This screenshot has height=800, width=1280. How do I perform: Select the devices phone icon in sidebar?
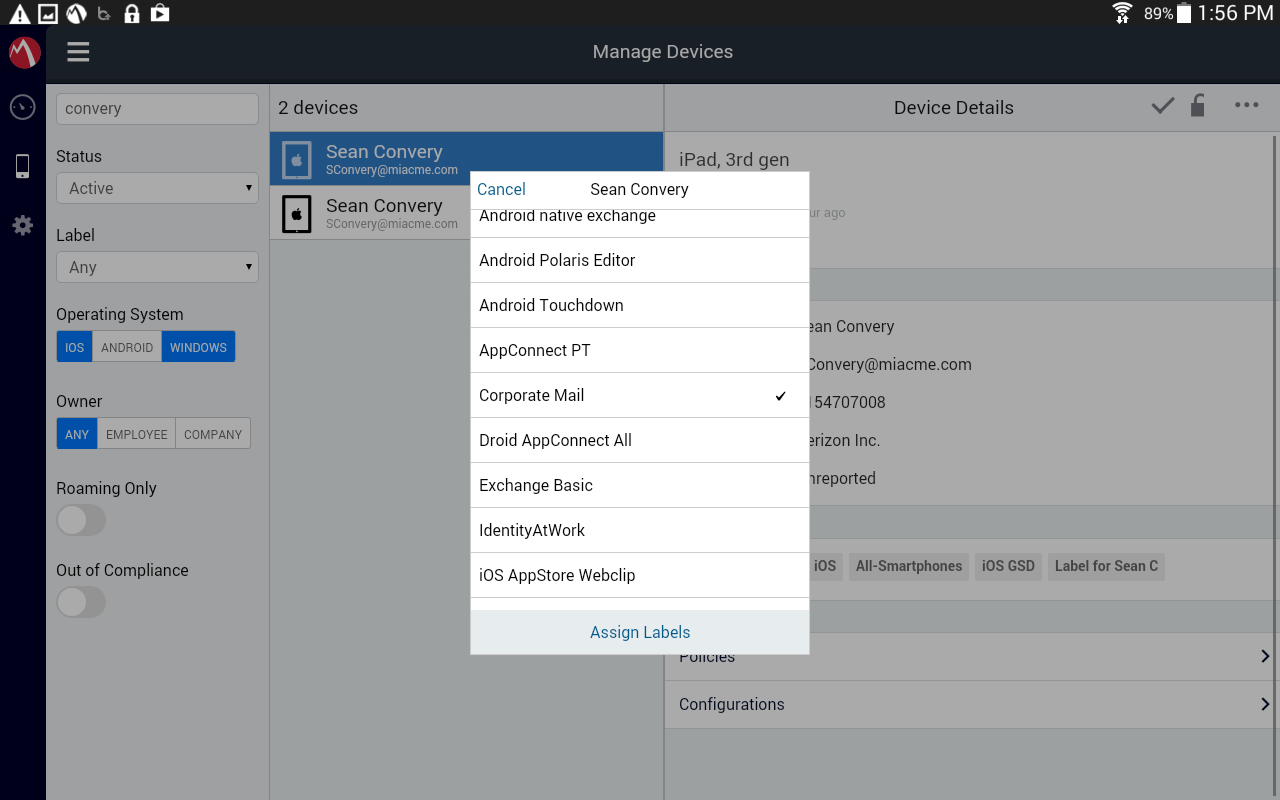(x=23, y=166)
